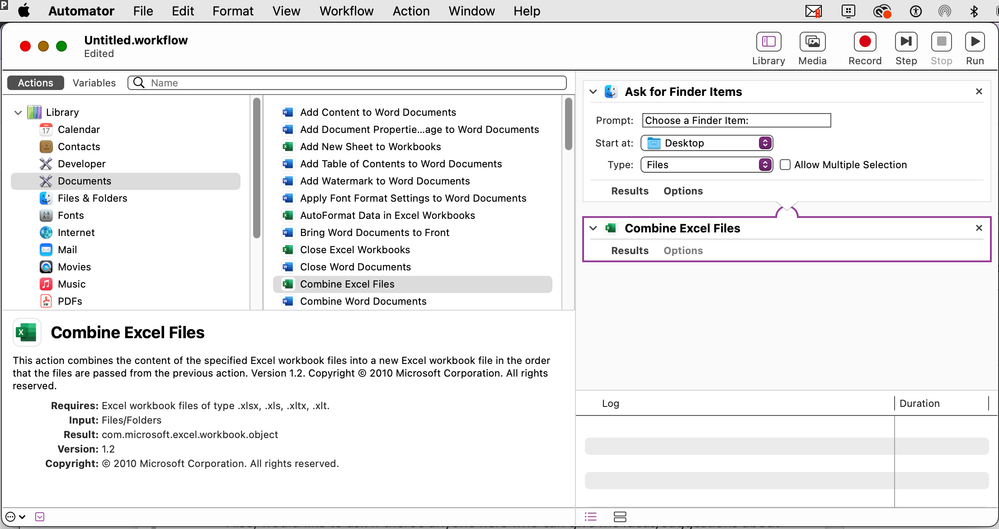999x529 pixels.
Task: Click the Bluetooth menu bar icon
Action: 974,11
